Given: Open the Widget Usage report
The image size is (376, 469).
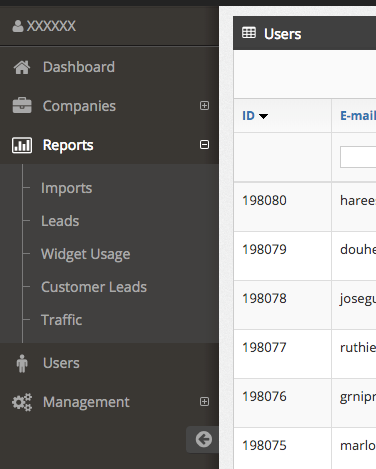Looking at the screenshot, I should point(86,254).
